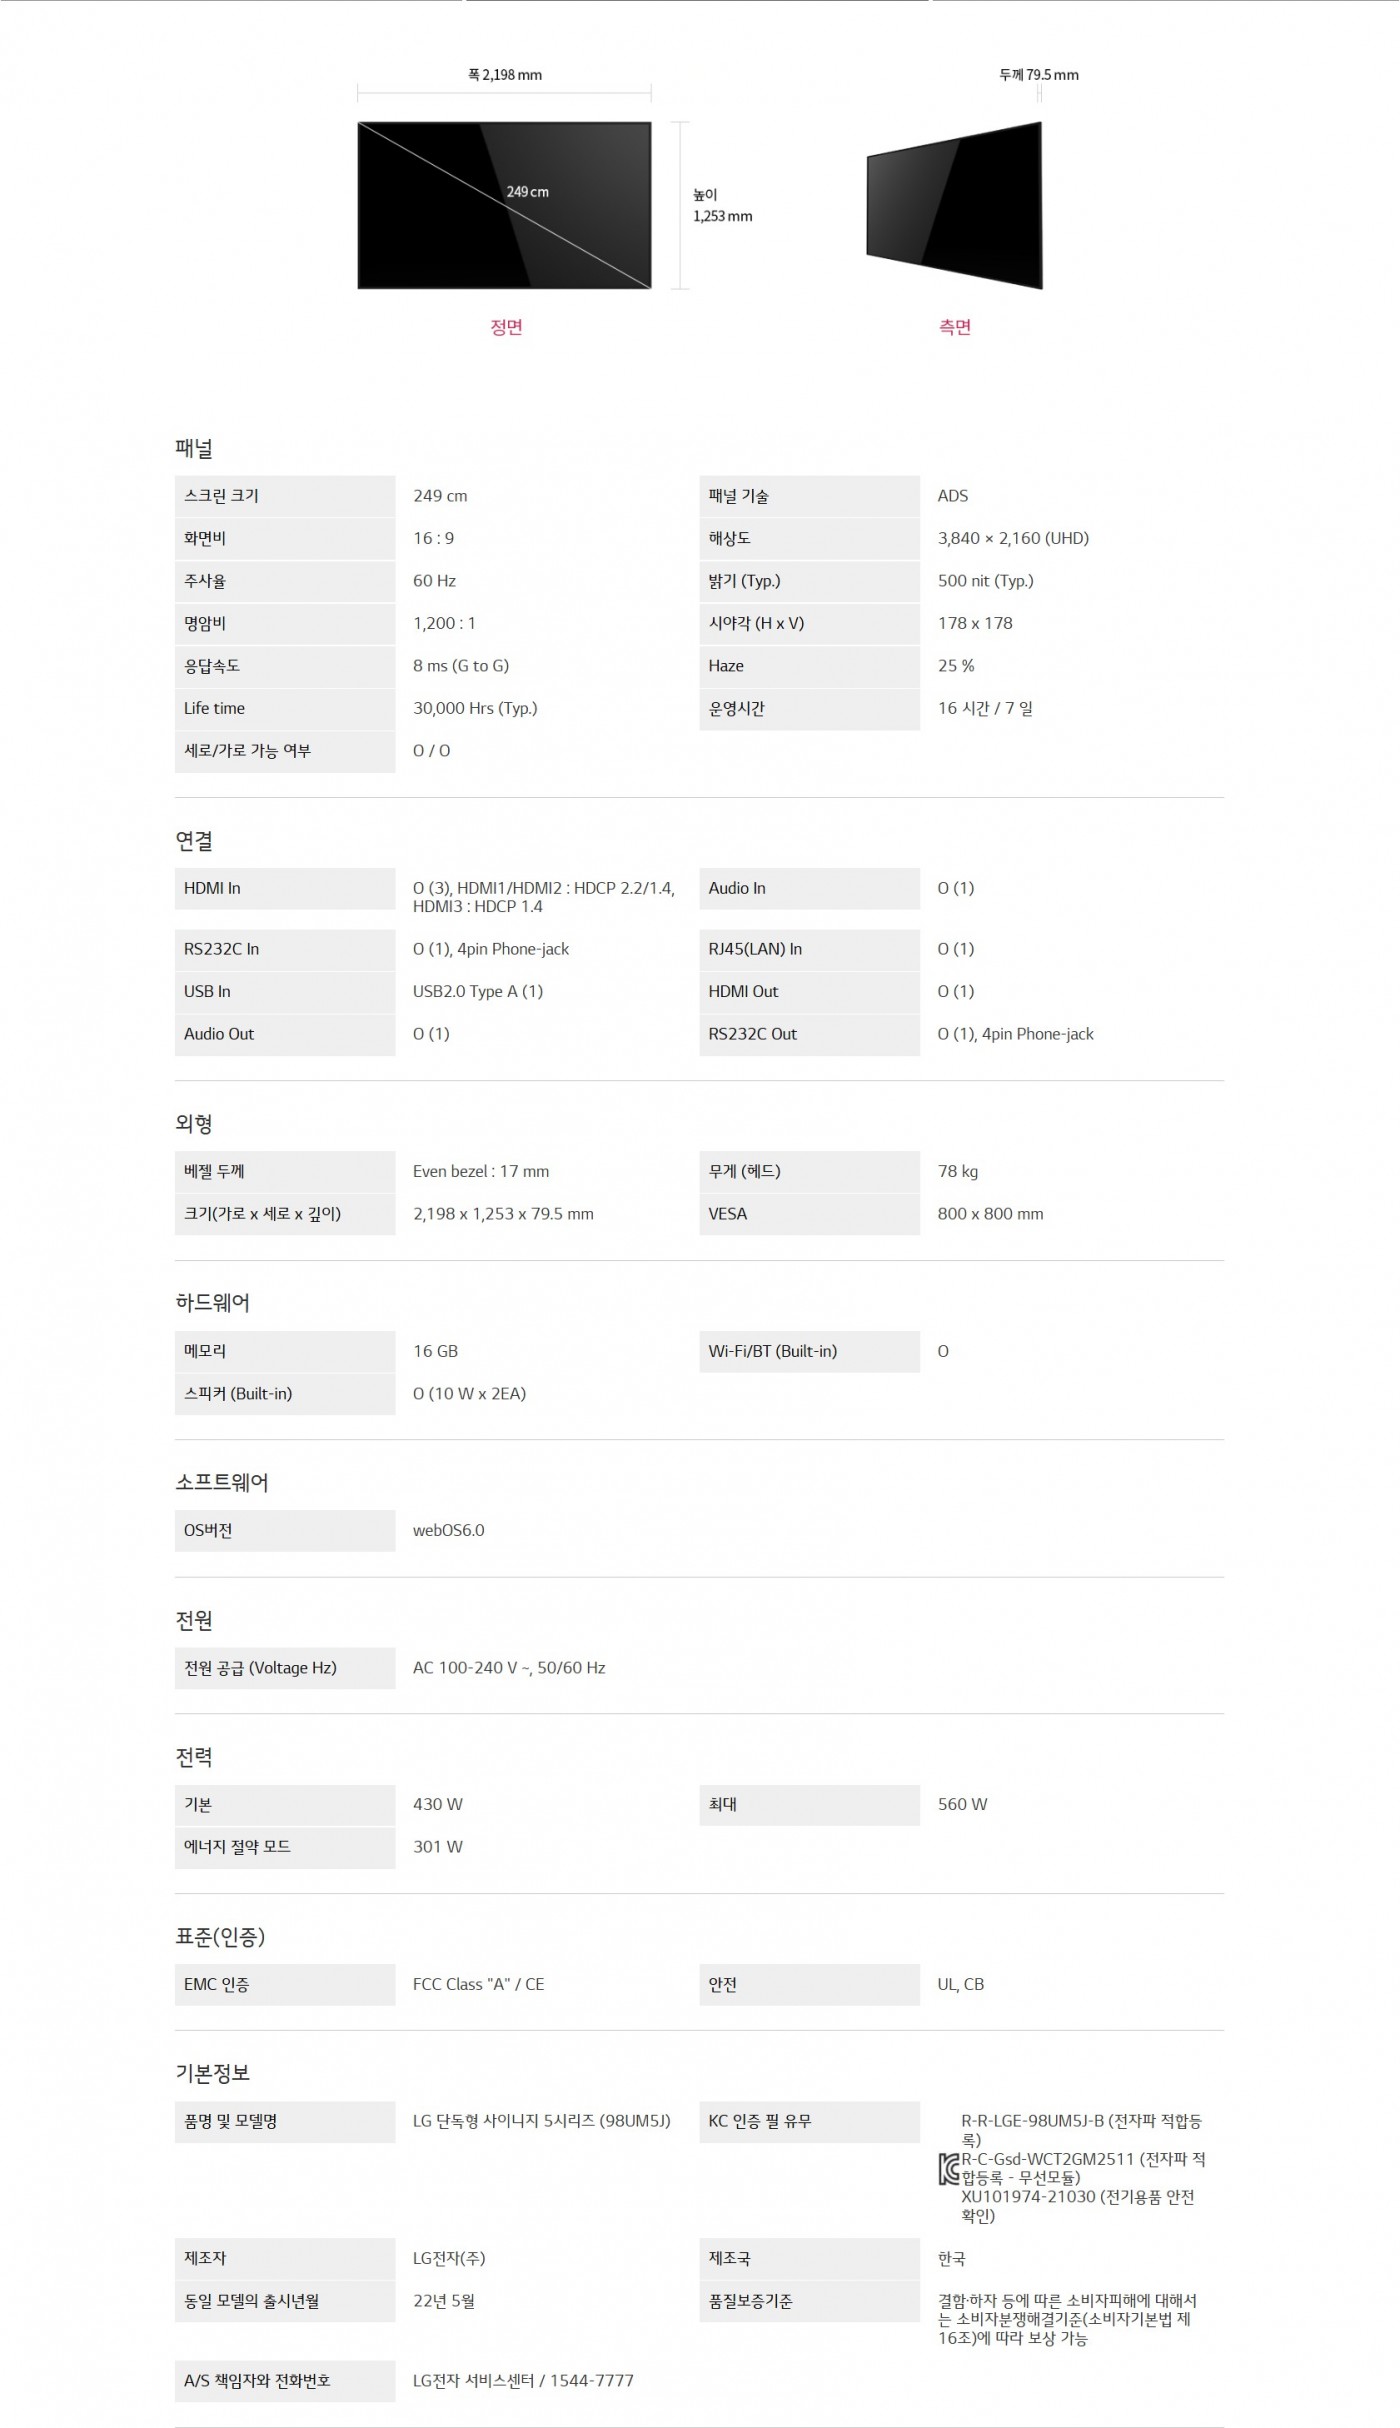
Task: Click the 측면 label under the side image
Action: coord(955,327)
